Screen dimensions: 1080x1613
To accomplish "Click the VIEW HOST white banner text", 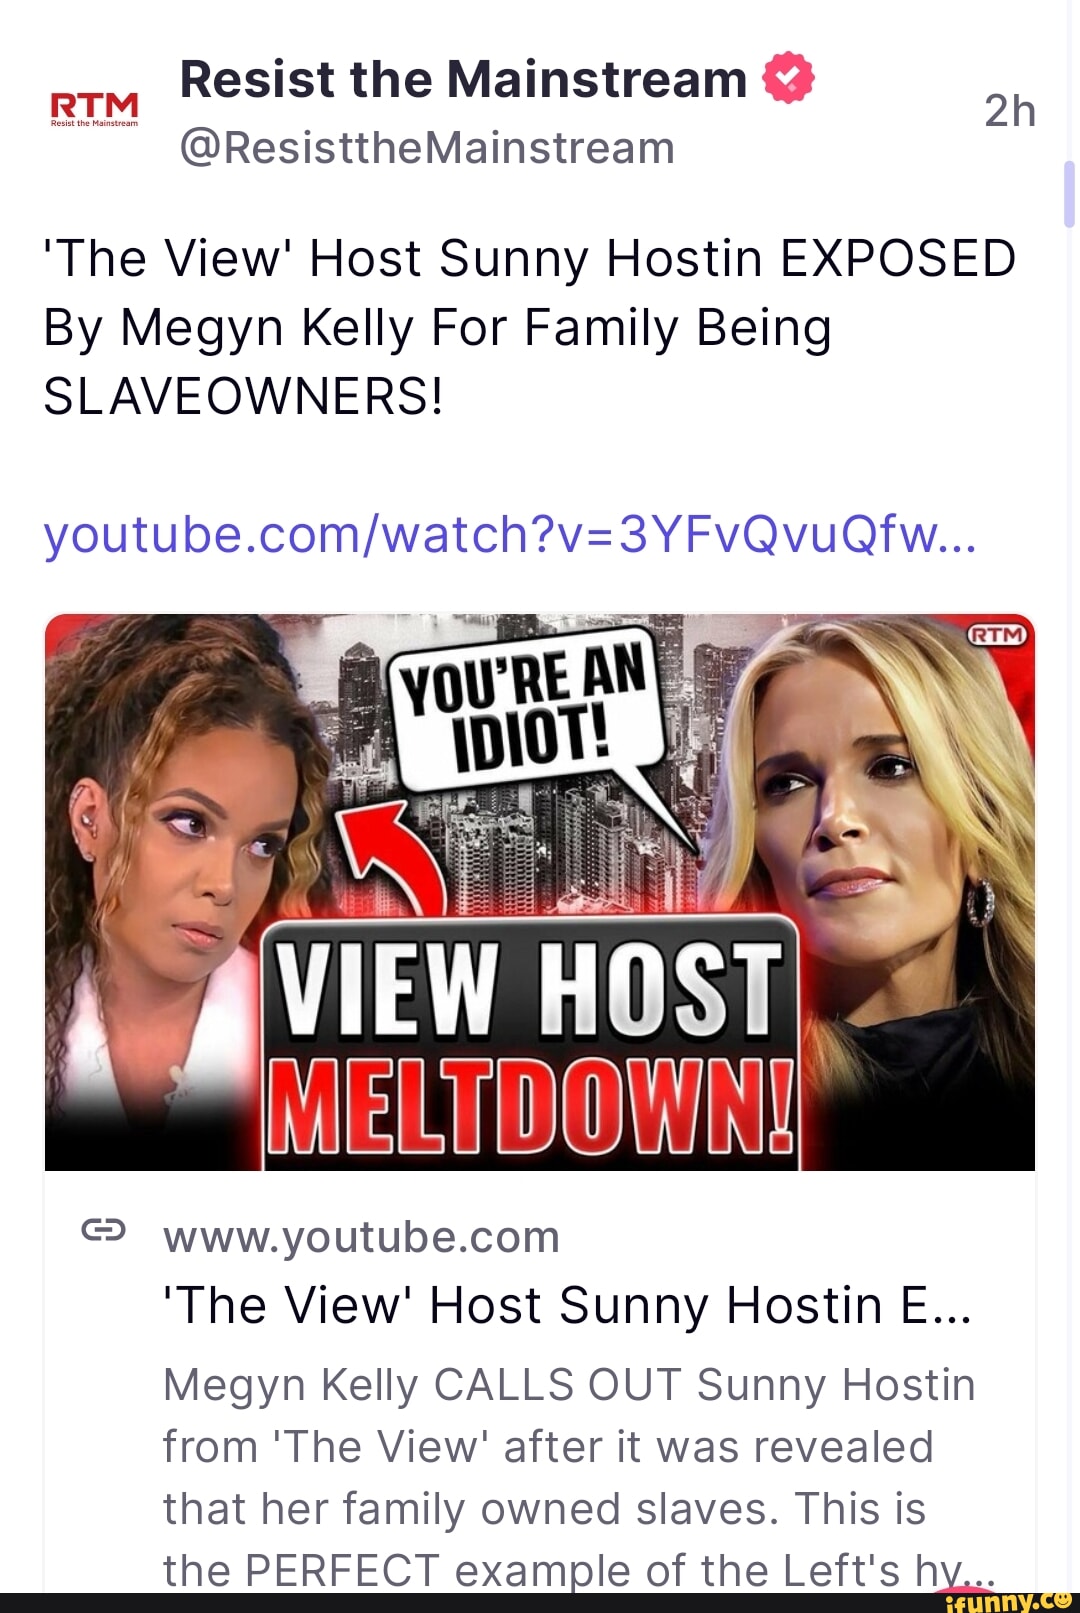I will (x=530, y=990).
